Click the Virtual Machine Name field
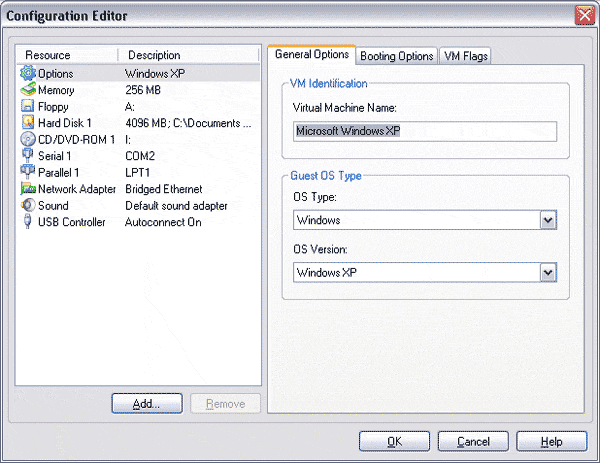Image resolution: width=600 pixels, height=463 pixels. click(425, 131)
